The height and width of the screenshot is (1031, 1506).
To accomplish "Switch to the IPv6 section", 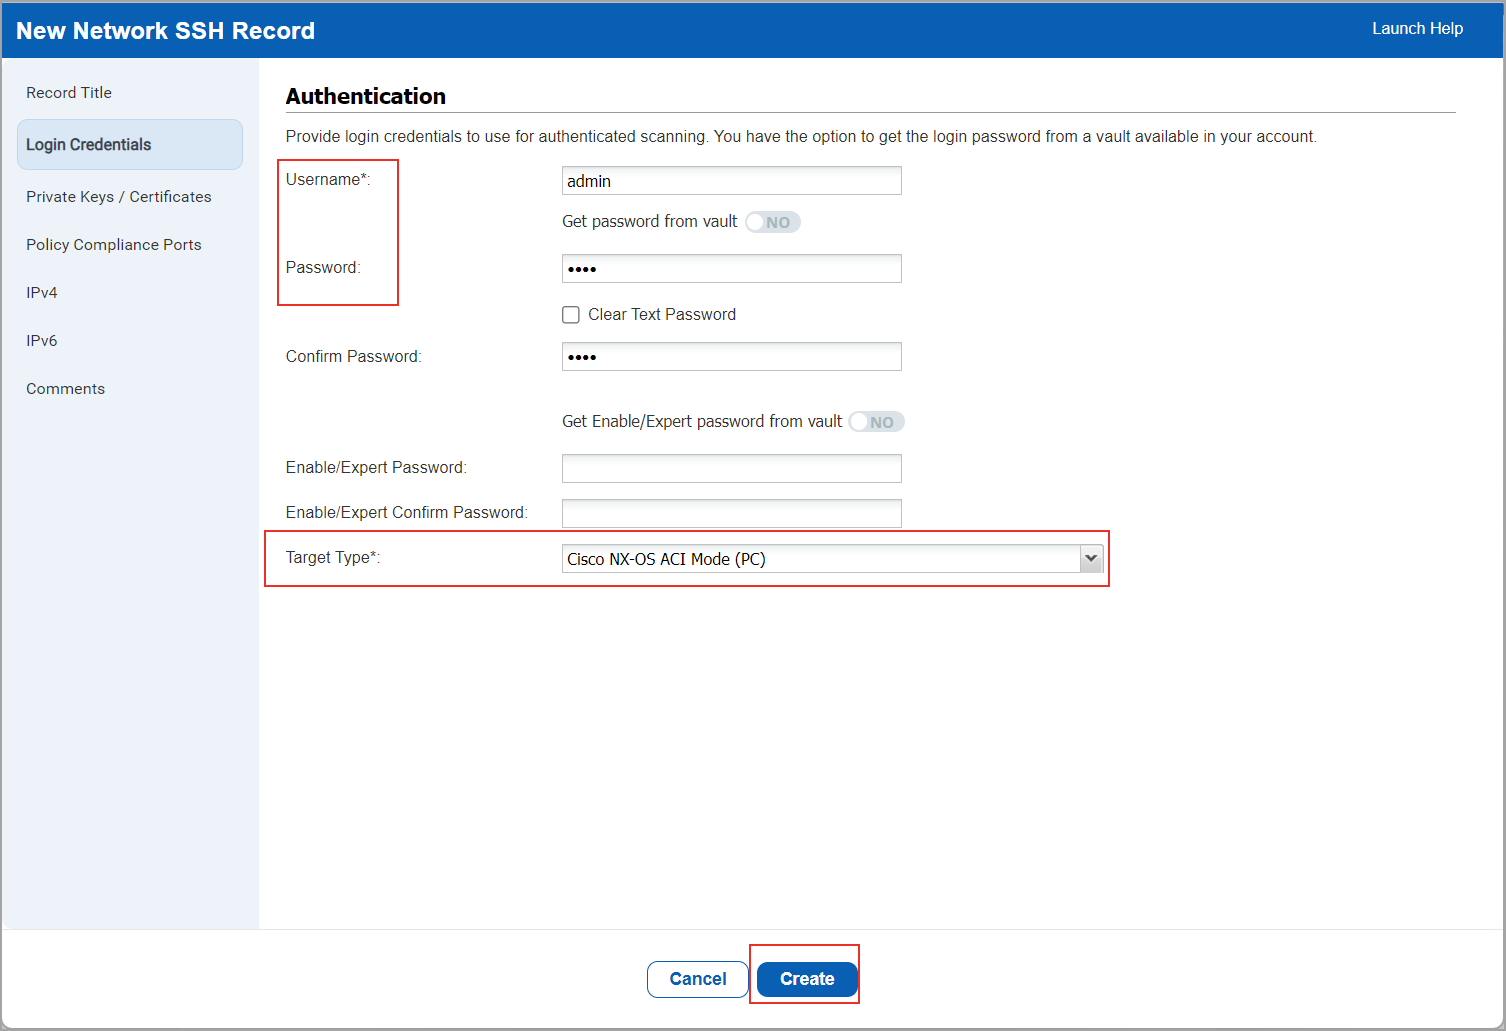I will (41, 340).
